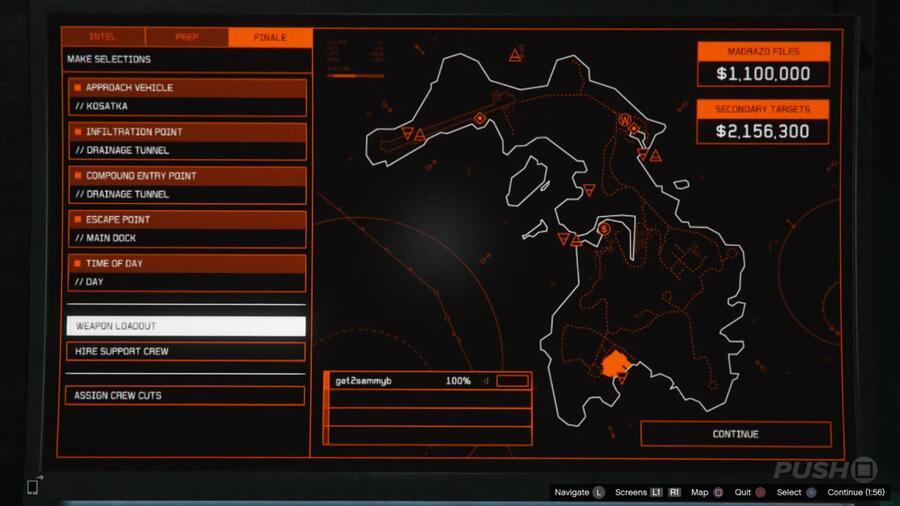Click the Quit circle button icon
Viewport: 900px width, 506px height.
(x=761, y=492)
